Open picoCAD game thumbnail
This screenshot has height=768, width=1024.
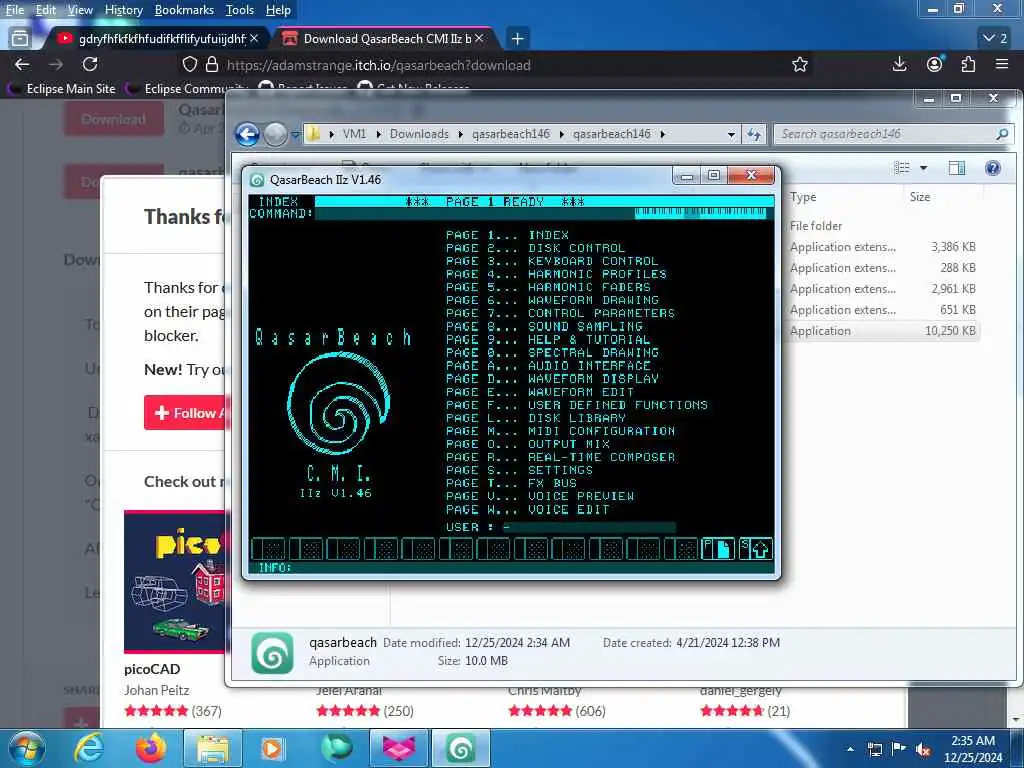tap(175, 581)
